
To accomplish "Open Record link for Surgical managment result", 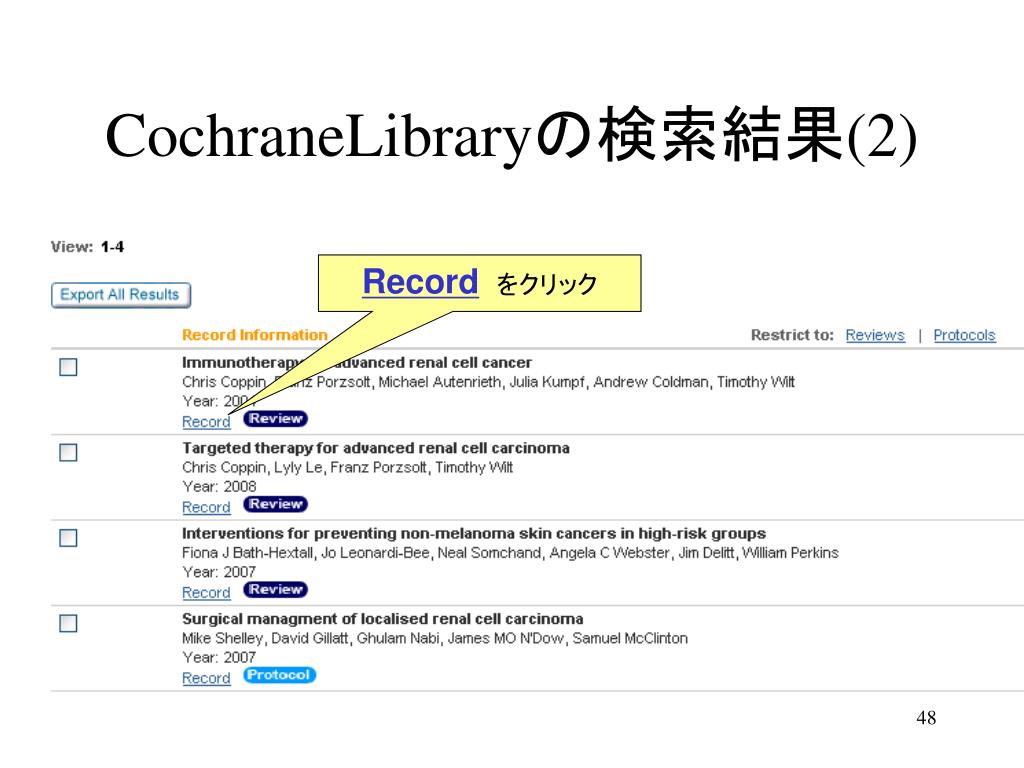I will (x=206, y=679).
